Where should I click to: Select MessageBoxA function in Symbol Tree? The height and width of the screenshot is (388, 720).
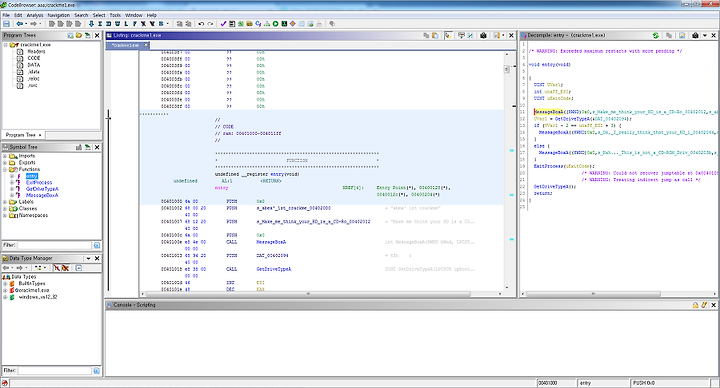(42, 196)
